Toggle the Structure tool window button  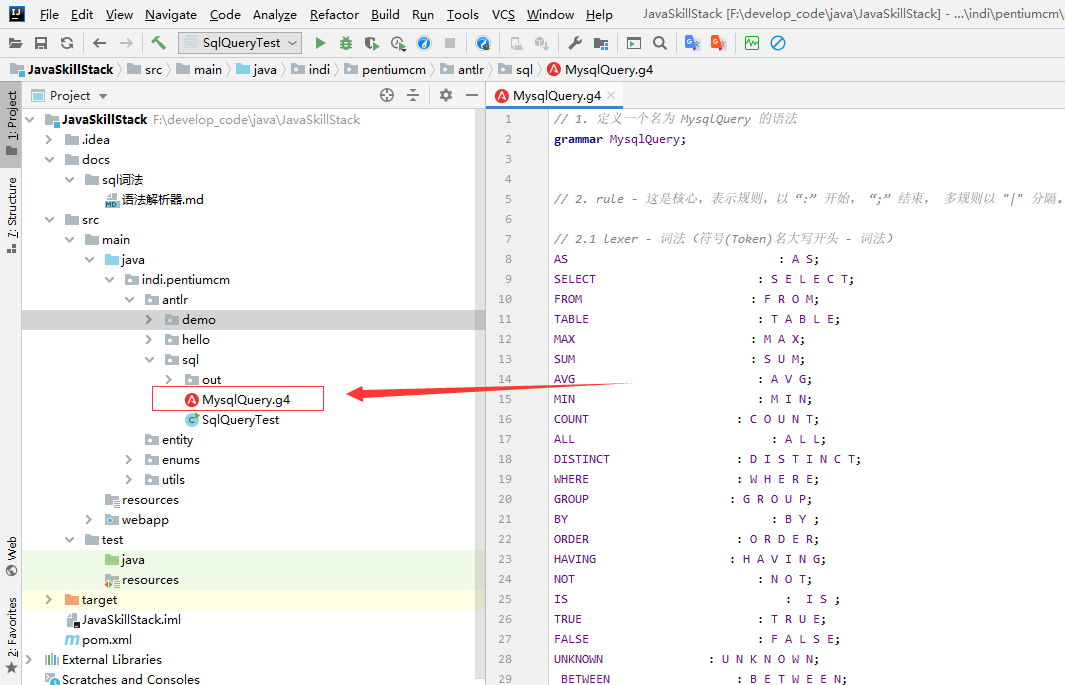(12, 215)
